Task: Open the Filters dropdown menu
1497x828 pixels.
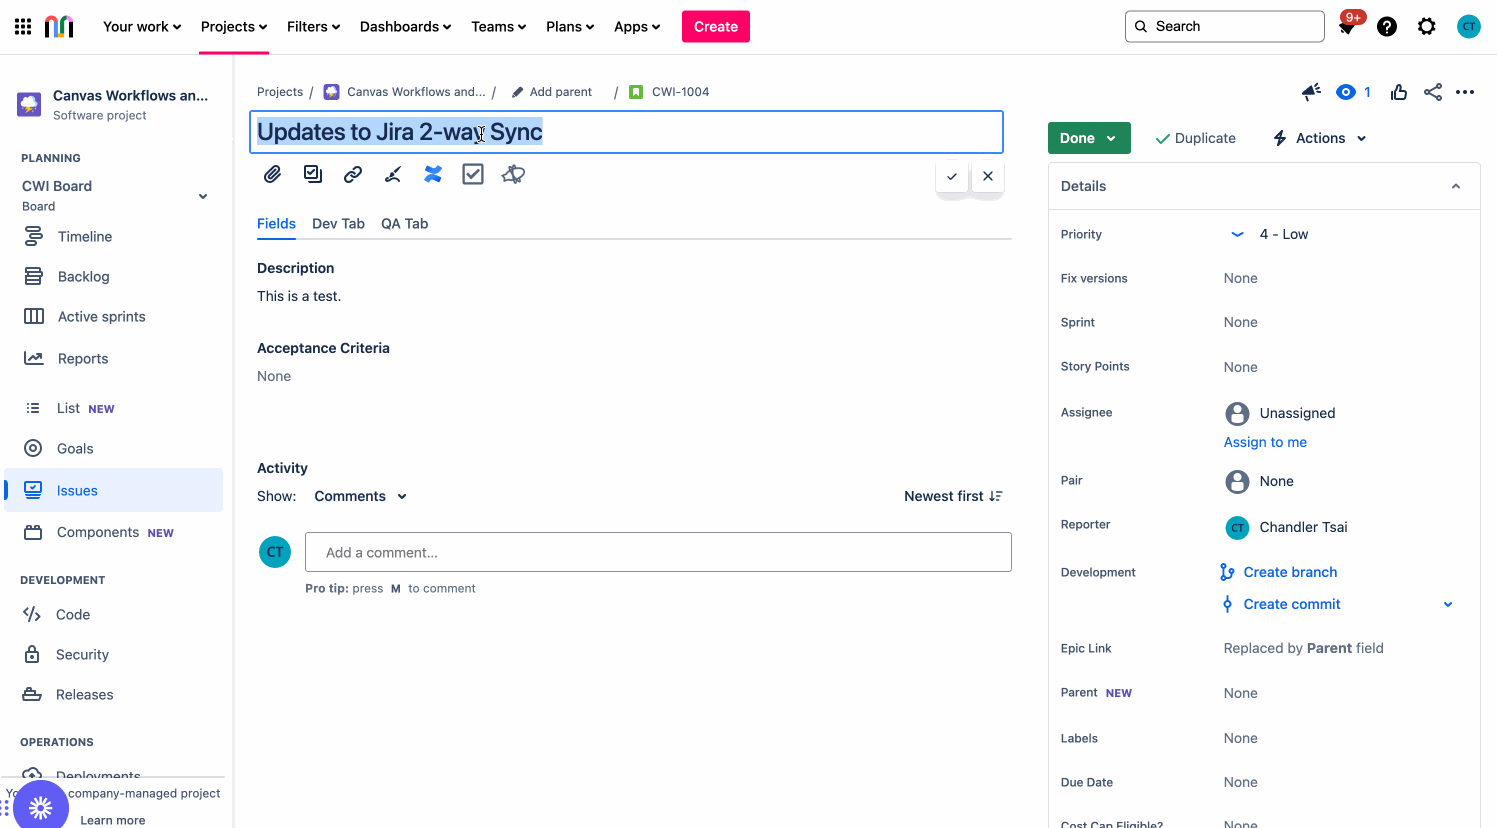Action: point(314,27)
